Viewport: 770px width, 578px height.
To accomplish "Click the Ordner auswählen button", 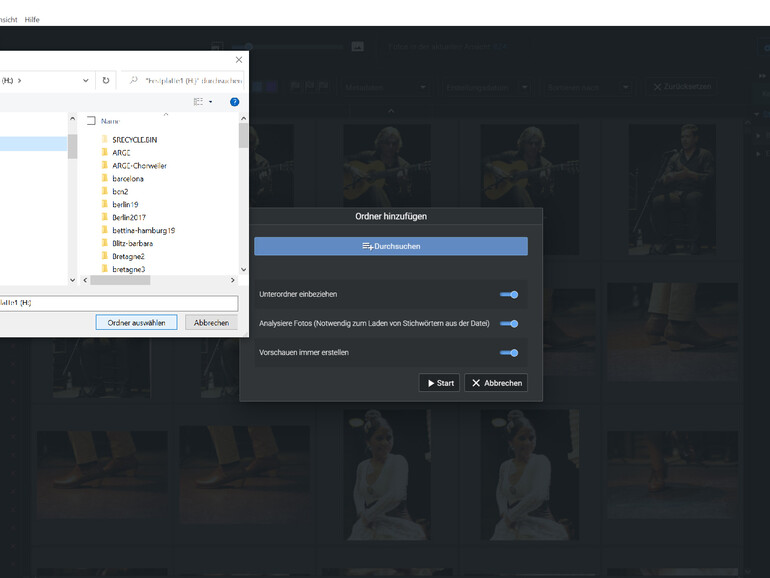I will (x=136, y=323).
